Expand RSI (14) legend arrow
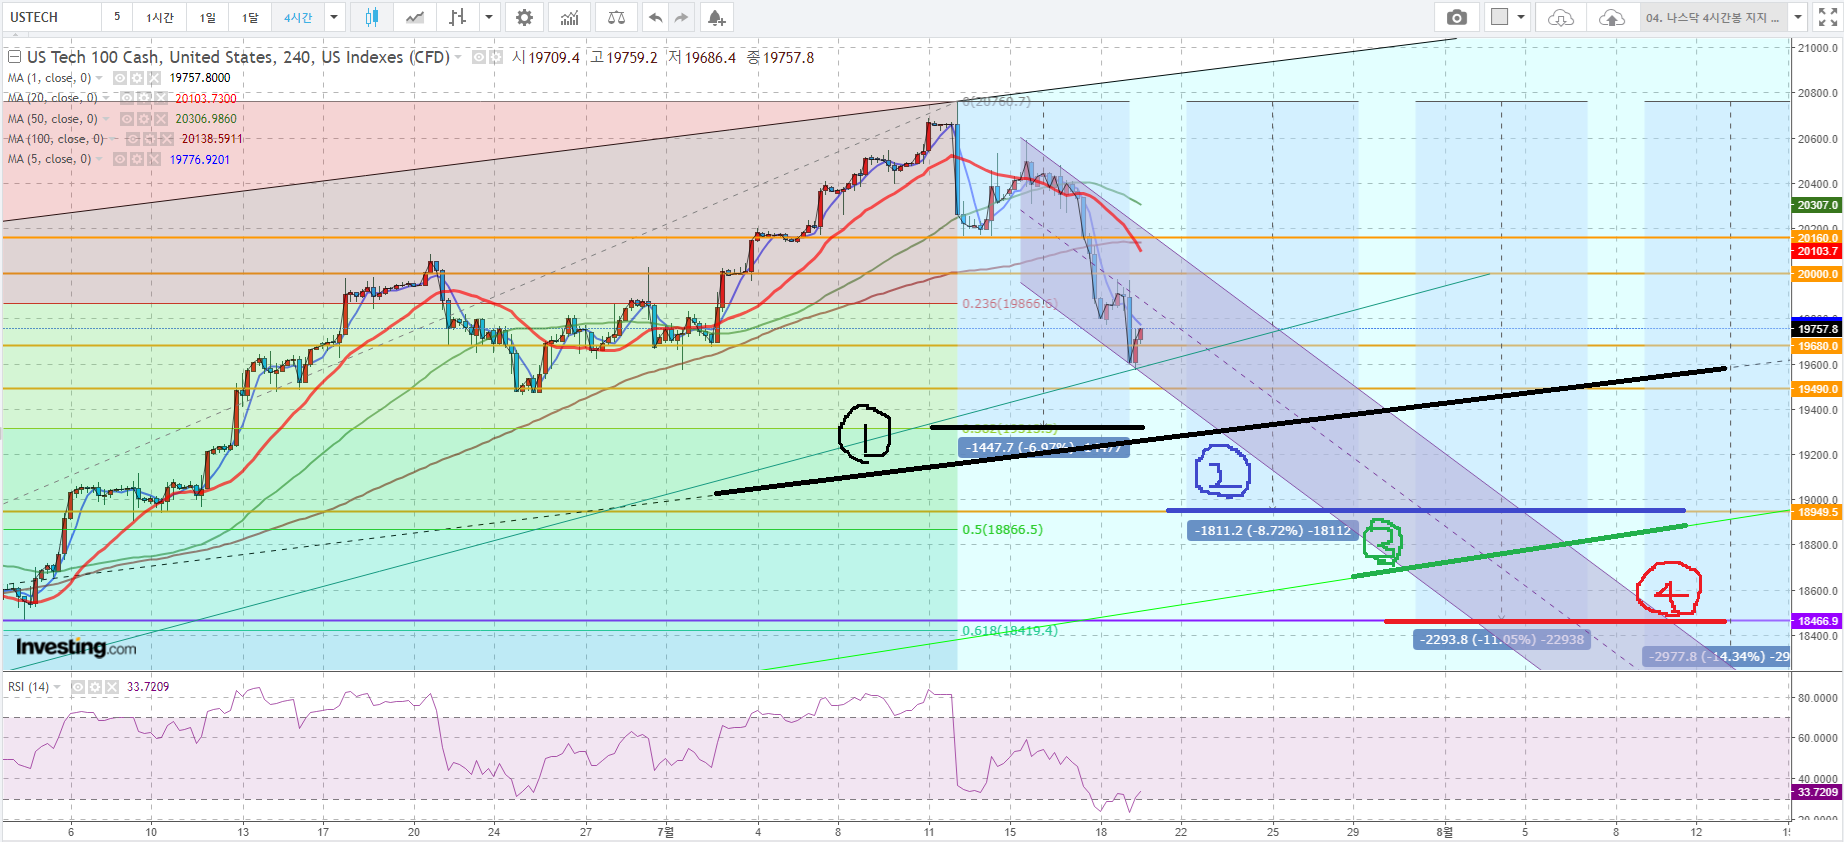The image size is (1844, 842). pyautogui.click(x=57, y=687)
